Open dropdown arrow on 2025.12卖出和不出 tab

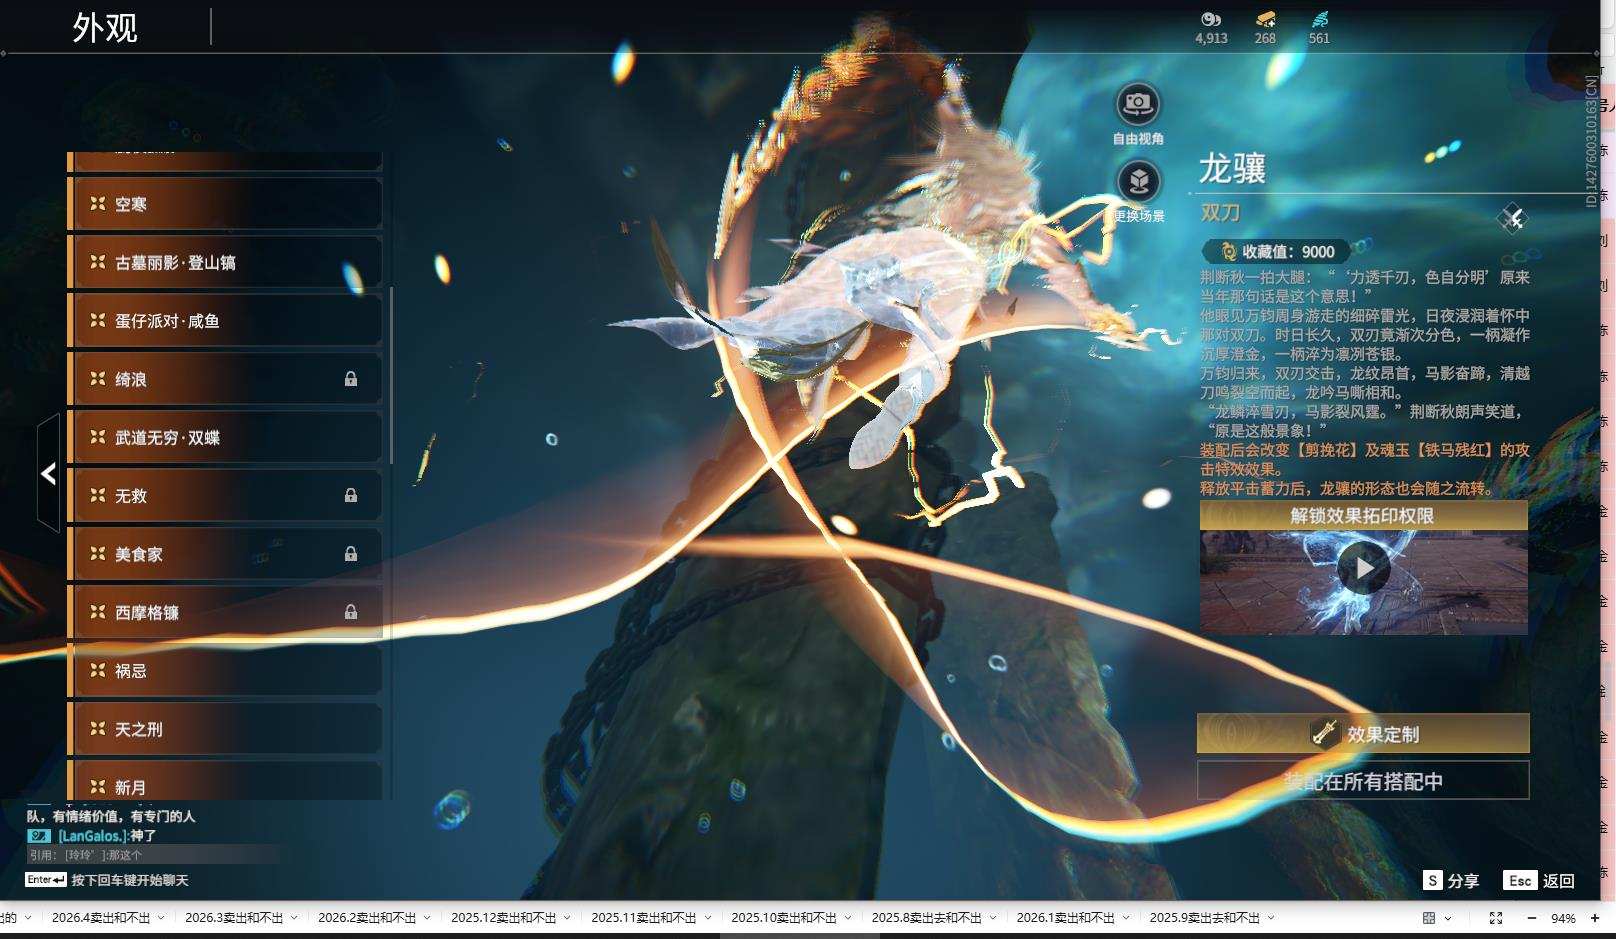click(568, 918)
